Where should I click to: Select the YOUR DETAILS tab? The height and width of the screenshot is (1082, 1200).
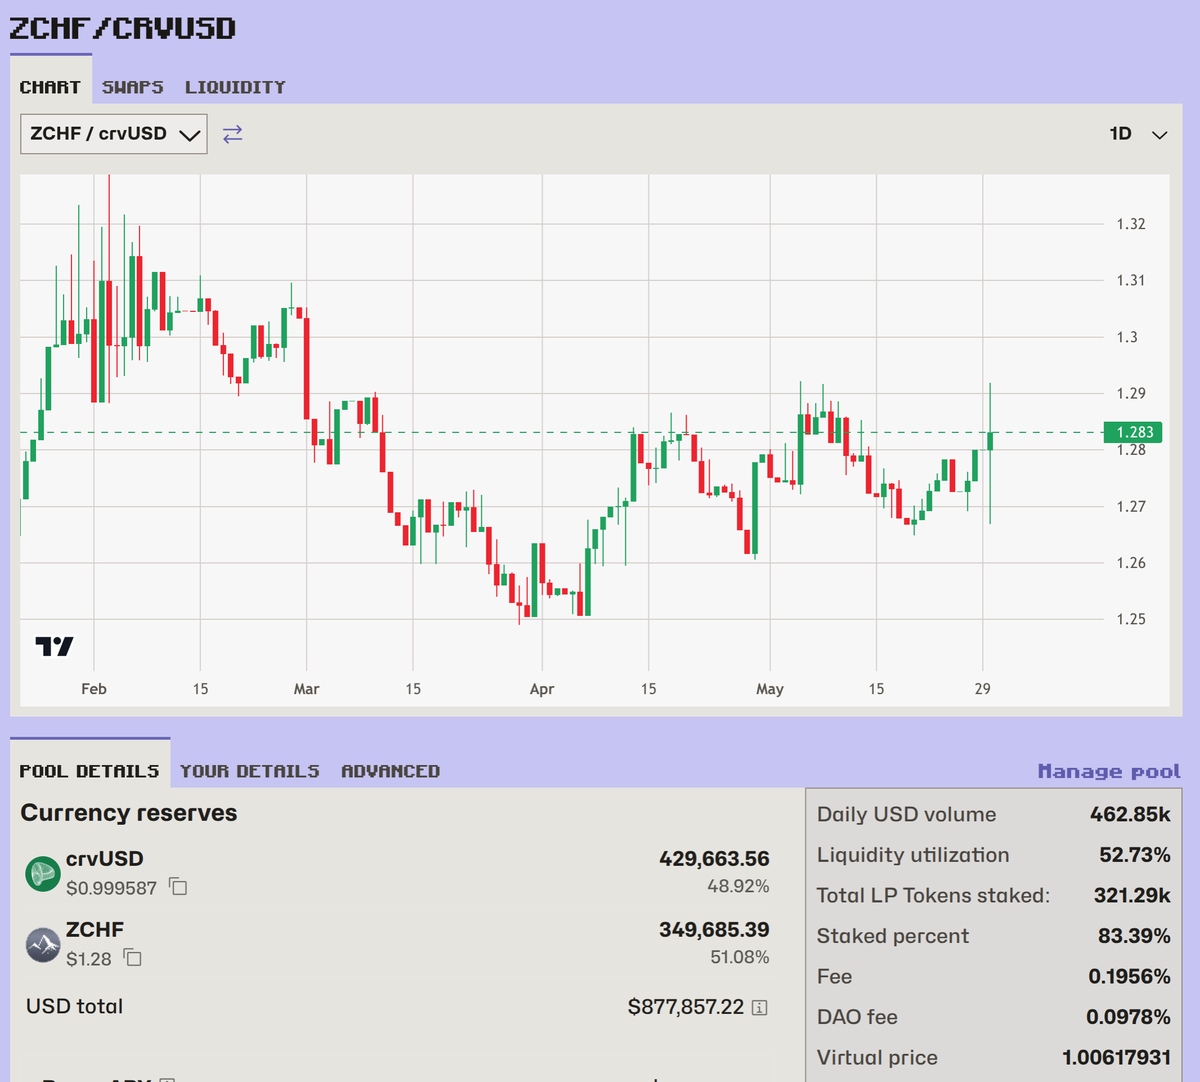(x=250, y=771)
